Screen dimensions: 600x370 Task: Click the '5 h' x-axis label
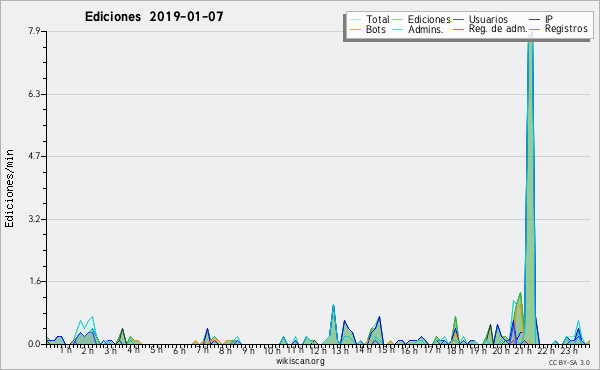tap(156, 350)
